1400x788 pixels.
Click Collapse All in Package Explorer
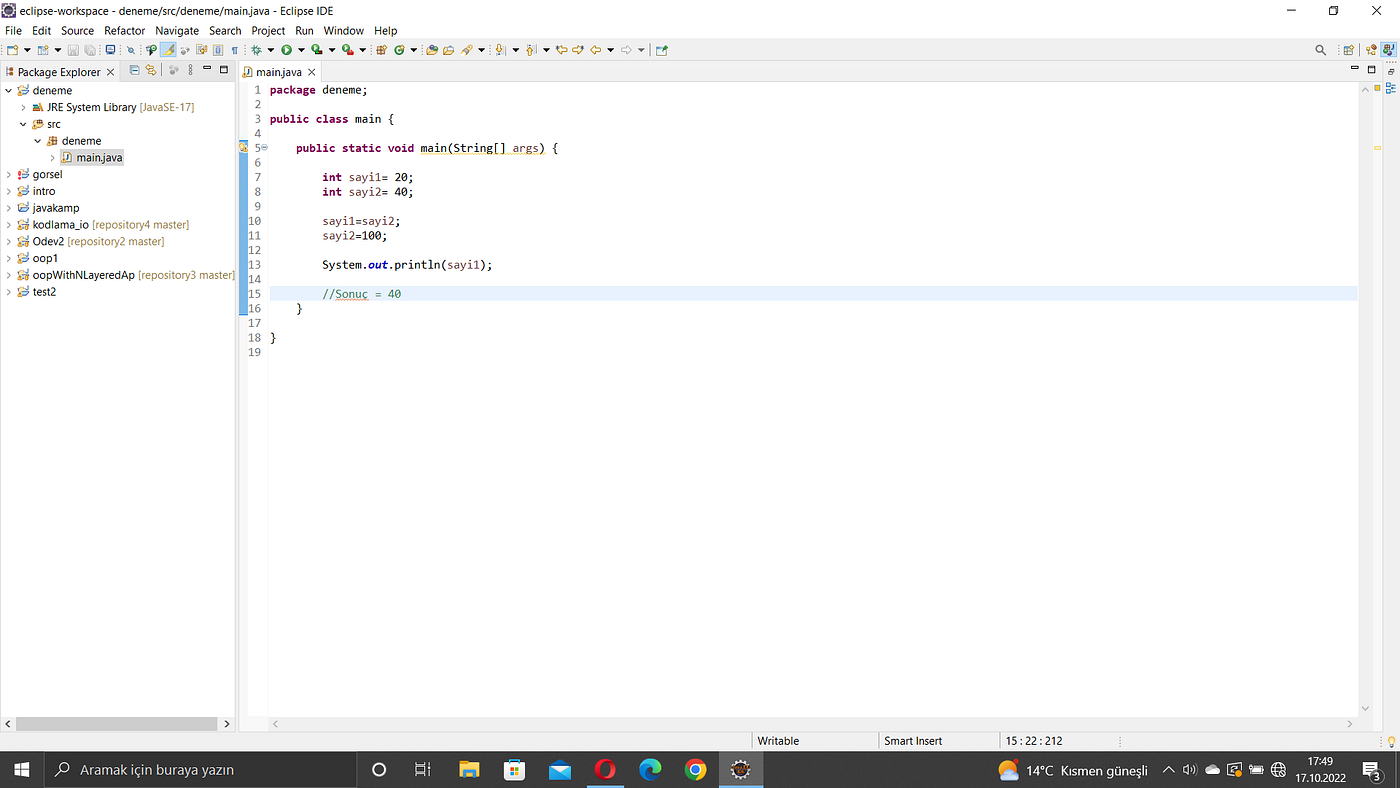click(x=134, y=70)
